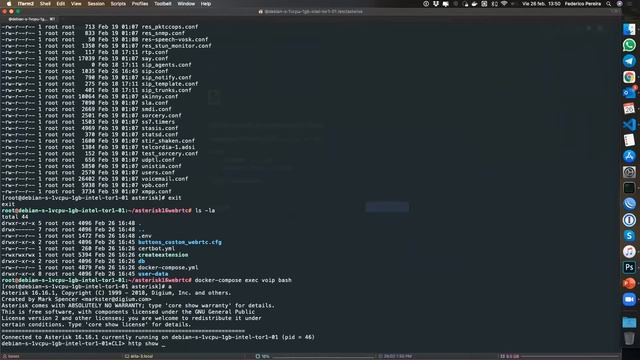
Task: Launch Skype from the Dock
Action: click(629, 236)
